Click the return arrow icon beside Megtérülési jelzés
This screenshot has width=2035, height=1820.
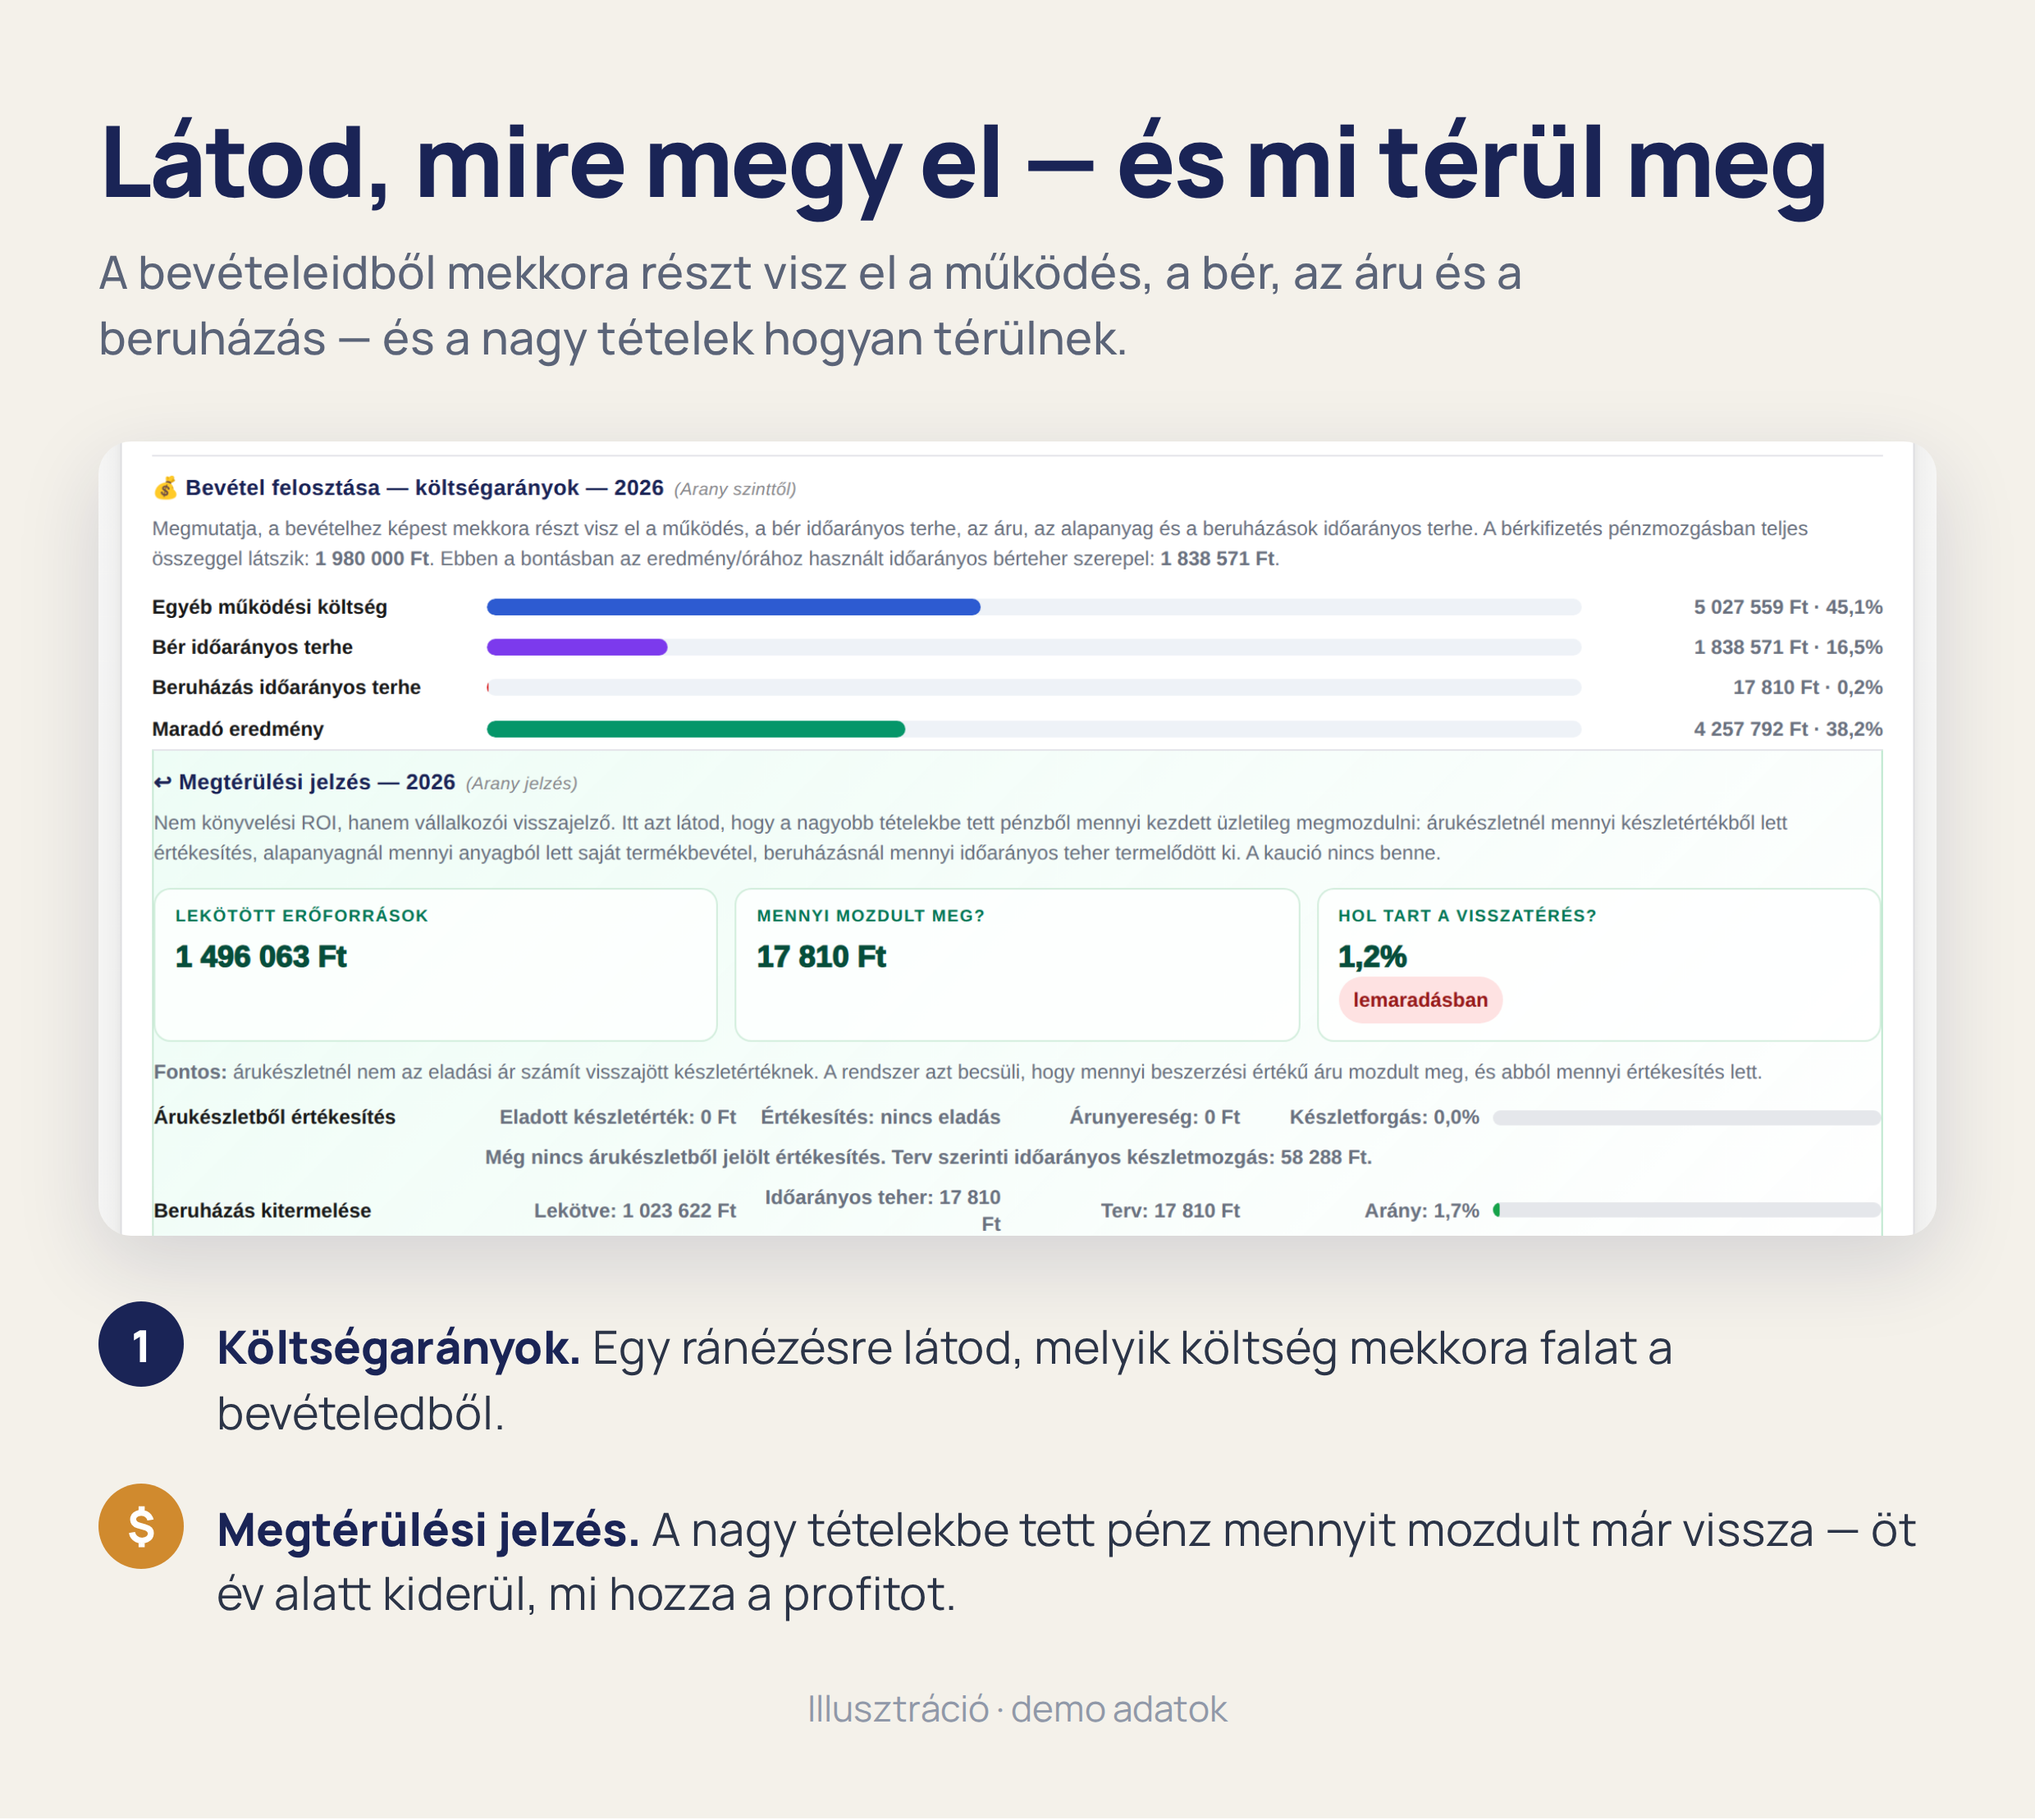point(162,782)
